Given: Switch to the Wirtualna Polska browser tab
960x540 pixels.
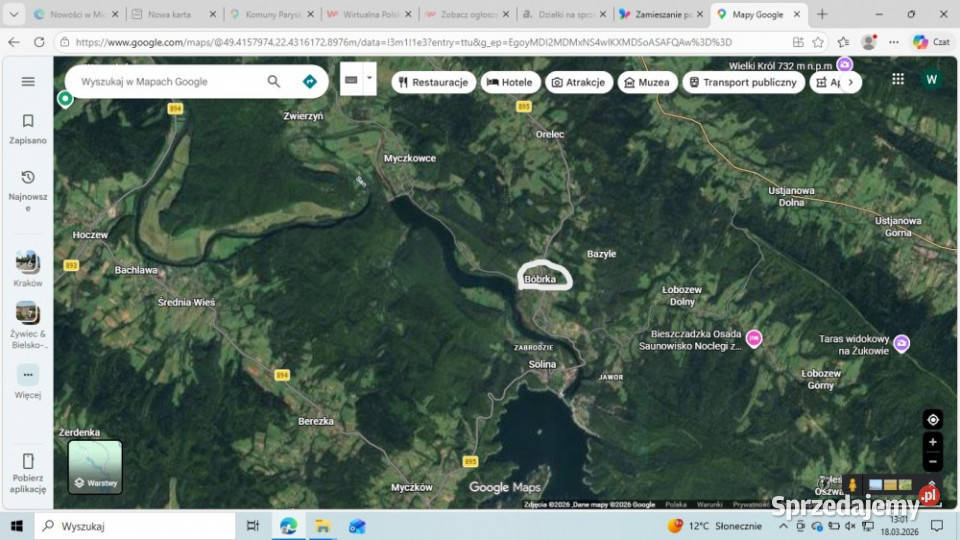Looking at the screenshot, I should point(369,14).
